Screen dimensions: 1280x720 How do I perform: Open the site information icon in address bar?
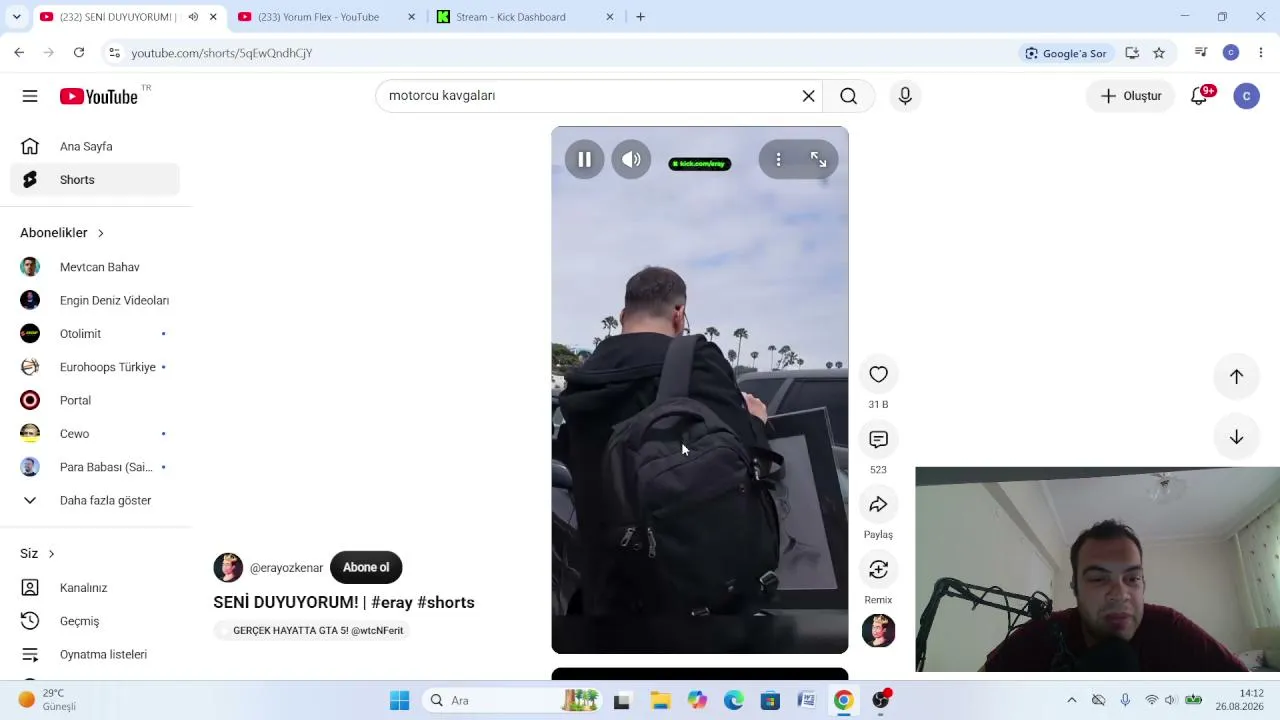115,53
